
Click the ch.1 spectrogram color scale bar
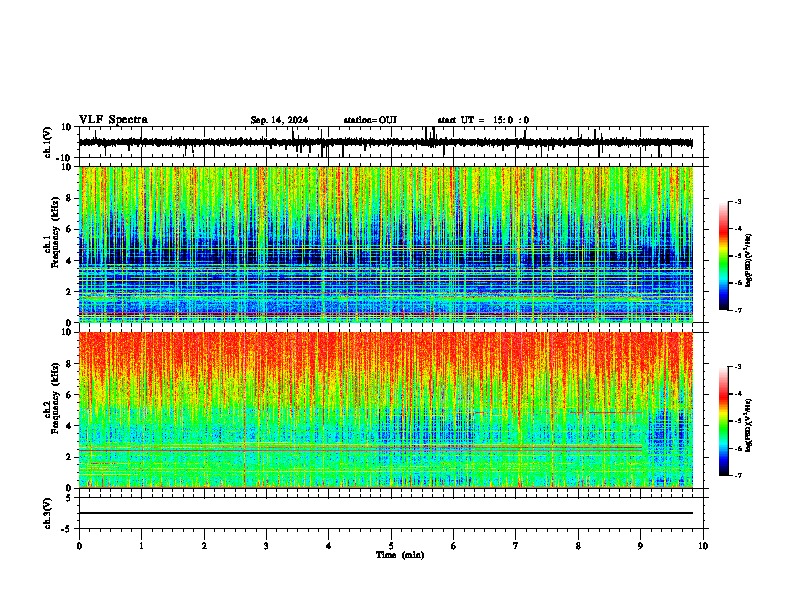723,256
